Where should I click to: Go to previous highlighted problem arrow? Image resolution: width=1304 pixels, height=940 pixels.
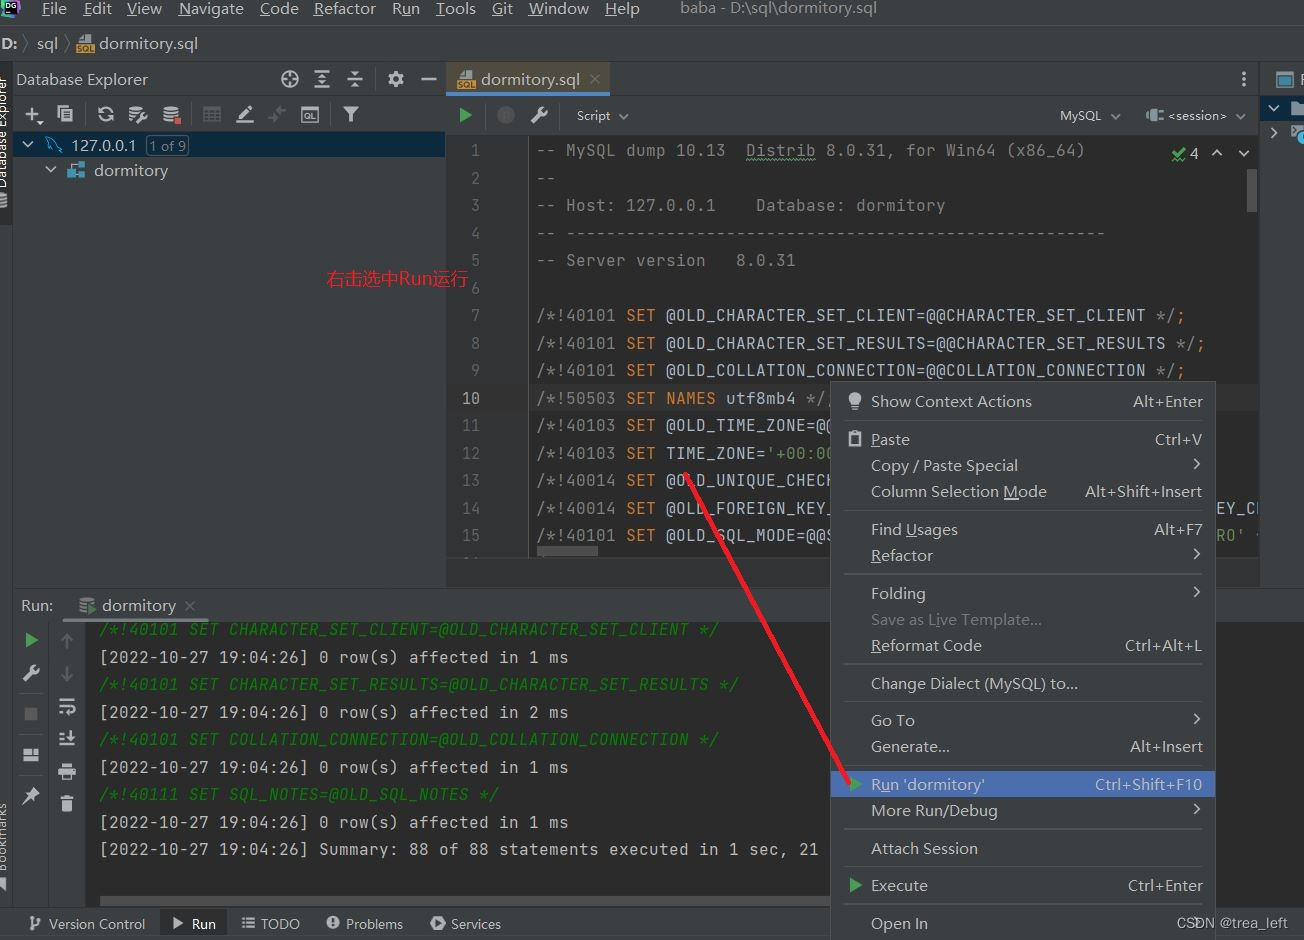click(x=1217, y=153)
